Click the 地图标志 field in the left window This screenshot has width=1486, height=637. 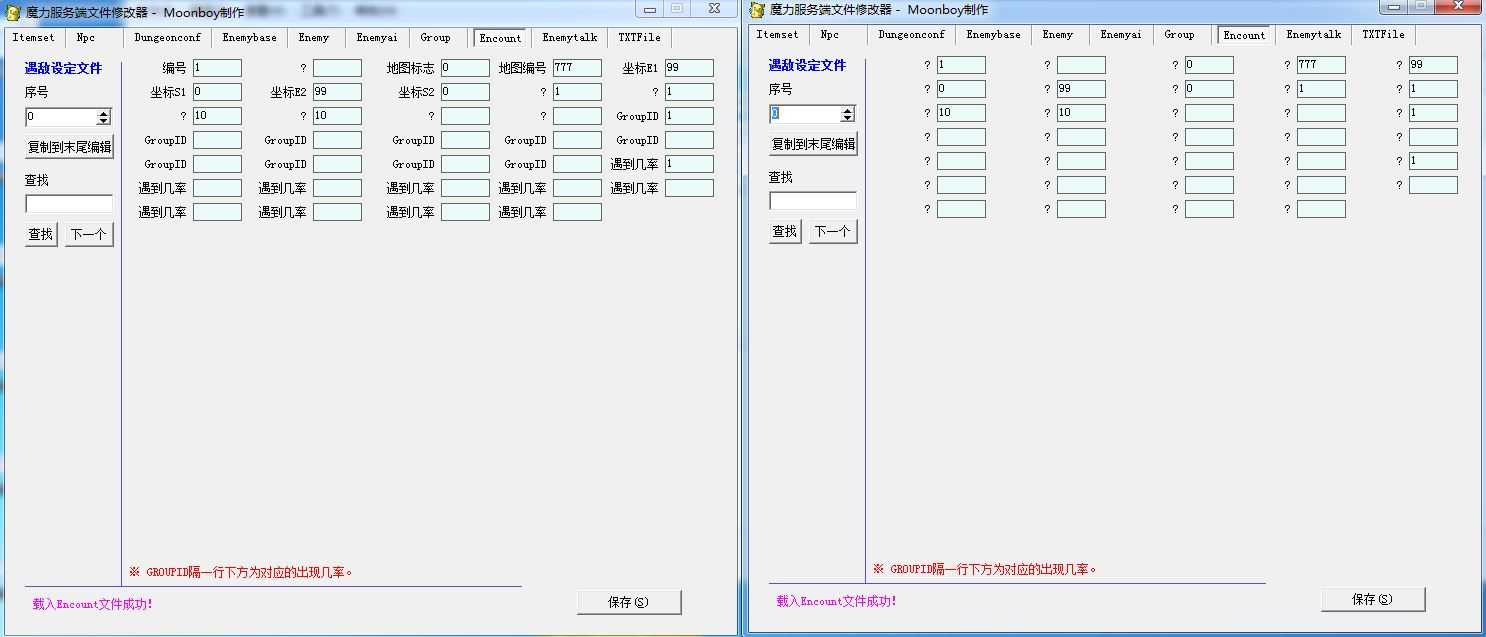point(465,68)
